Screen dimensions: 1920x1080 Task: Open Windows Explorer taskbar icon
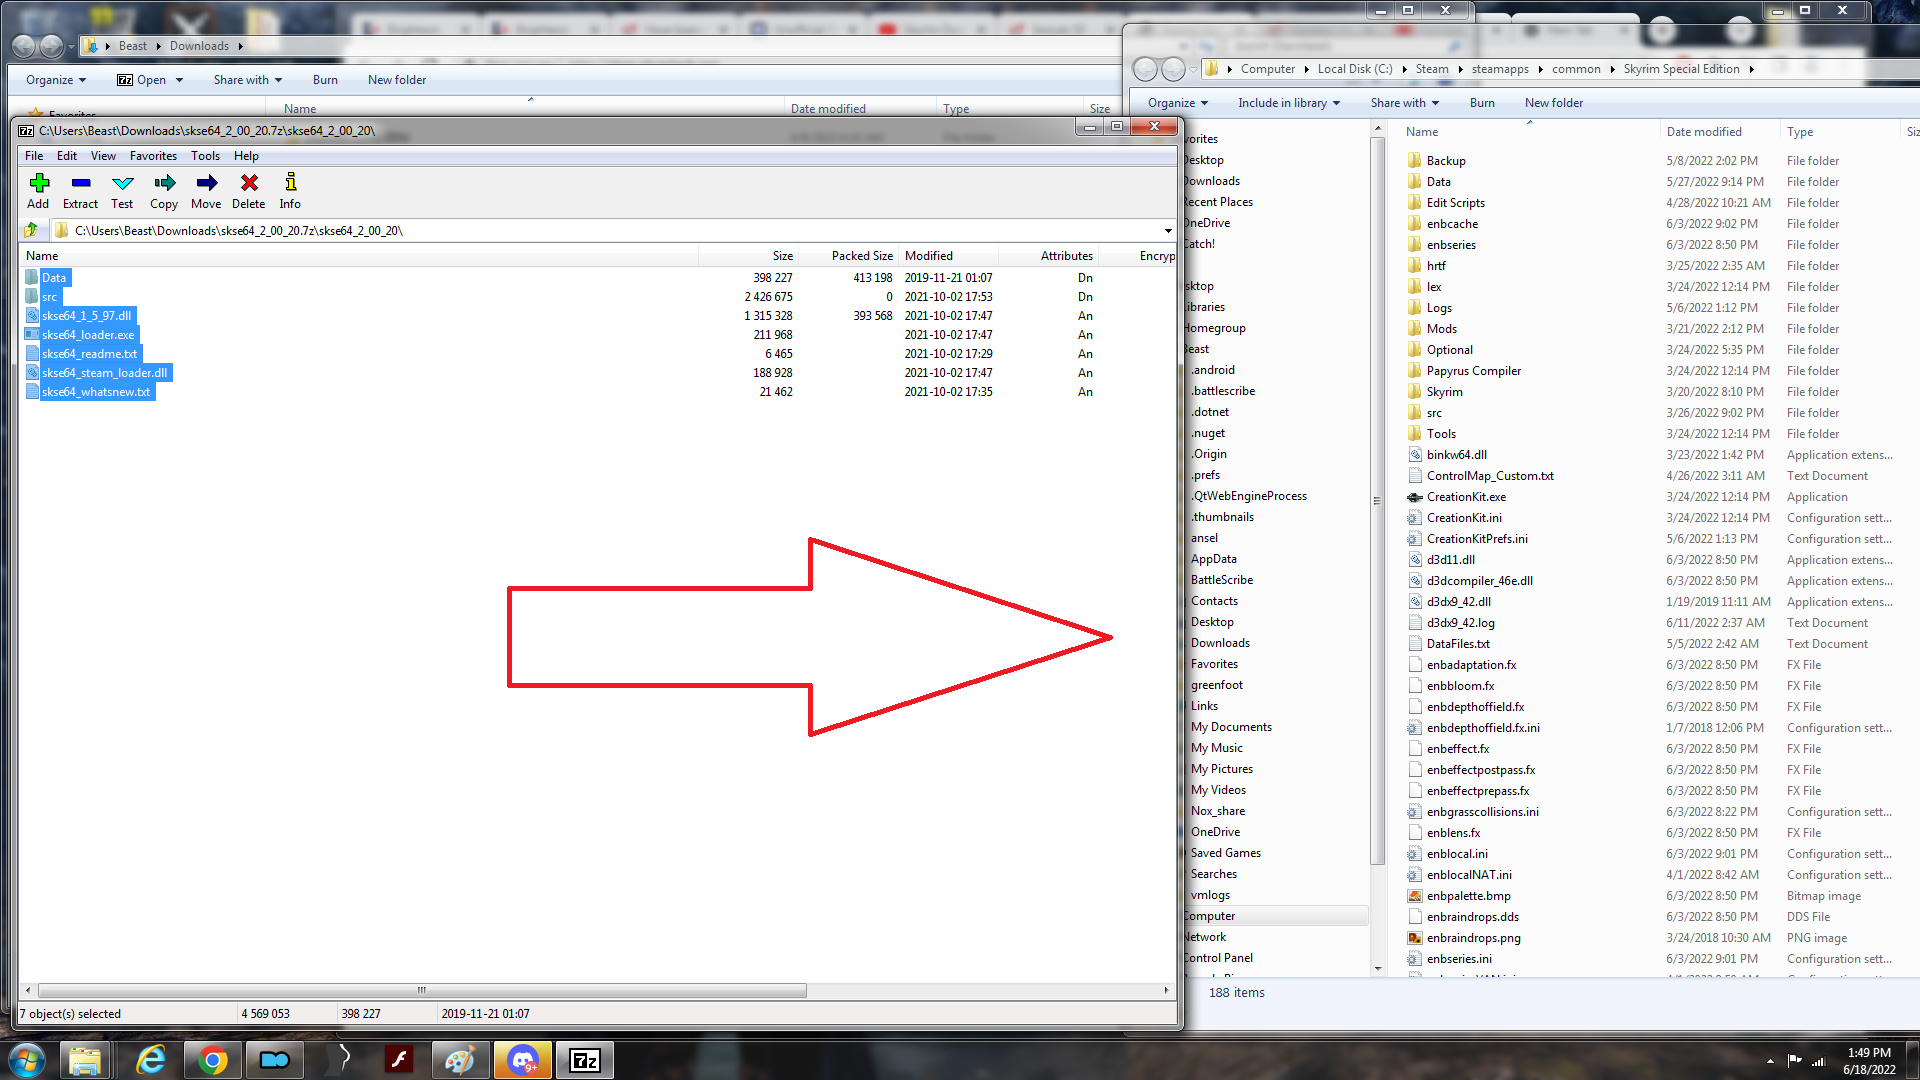click(x=86, y=1060)
